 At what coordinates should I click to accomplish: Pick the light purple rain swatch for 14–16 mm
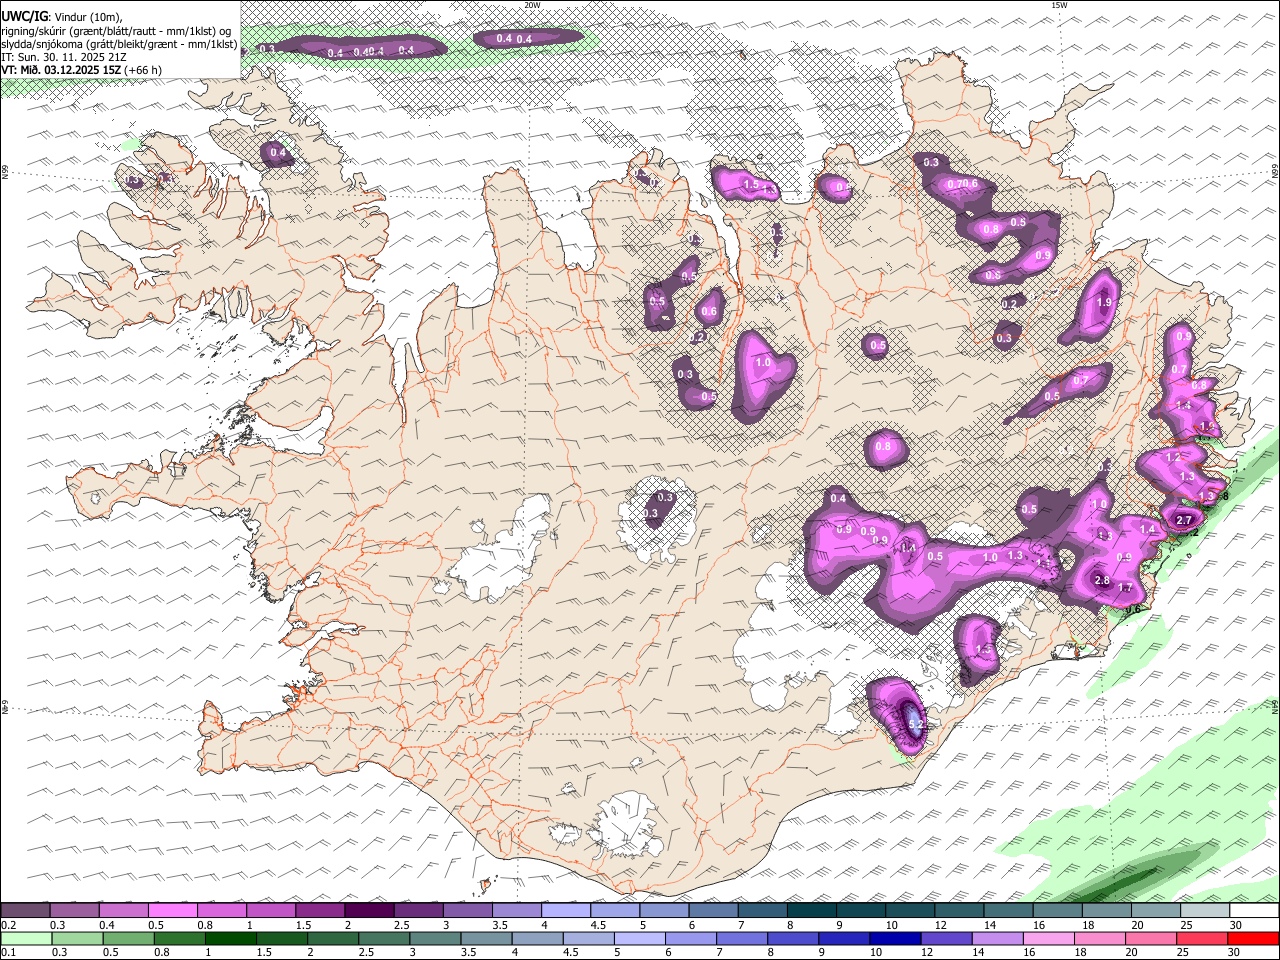[997, 938]
